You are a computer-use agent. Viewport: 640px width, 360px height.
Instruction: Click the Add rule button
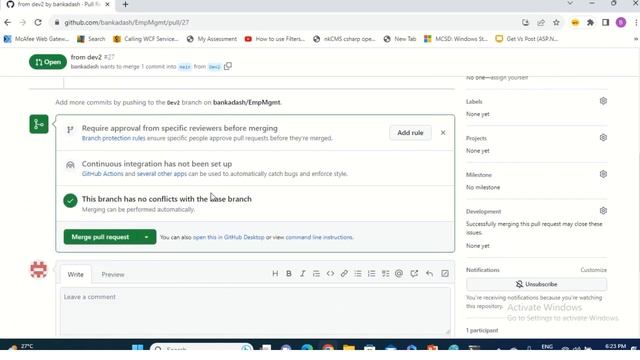click(410, 133)
